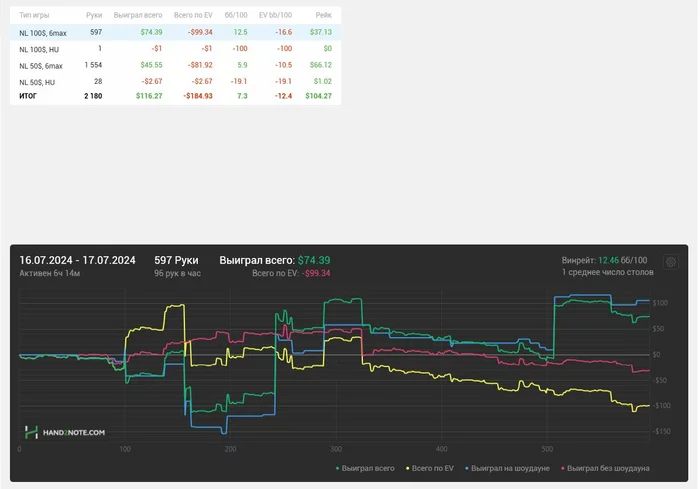The image size is (700, 489).
Task: Sort by 'EV bb/100' column header
Action: click(275, 15)
